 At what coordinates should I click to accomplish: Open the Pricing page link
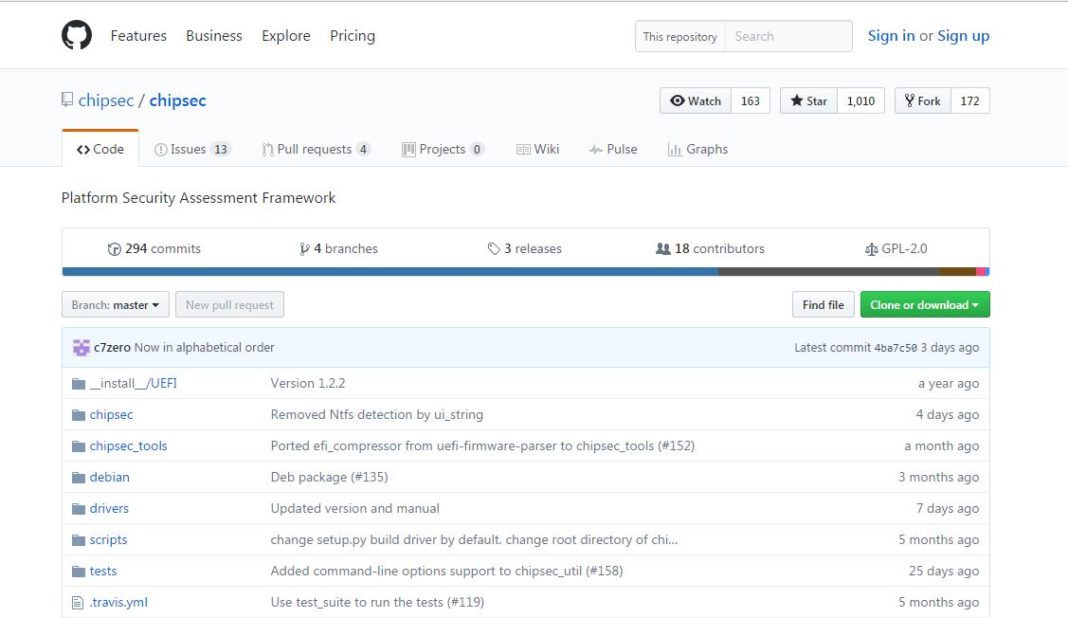pos(352,35)
